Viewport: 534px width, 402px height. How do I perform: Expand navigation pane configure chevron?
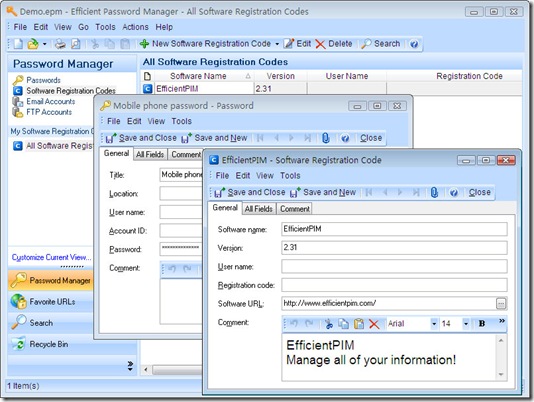(x=130, y=366)
